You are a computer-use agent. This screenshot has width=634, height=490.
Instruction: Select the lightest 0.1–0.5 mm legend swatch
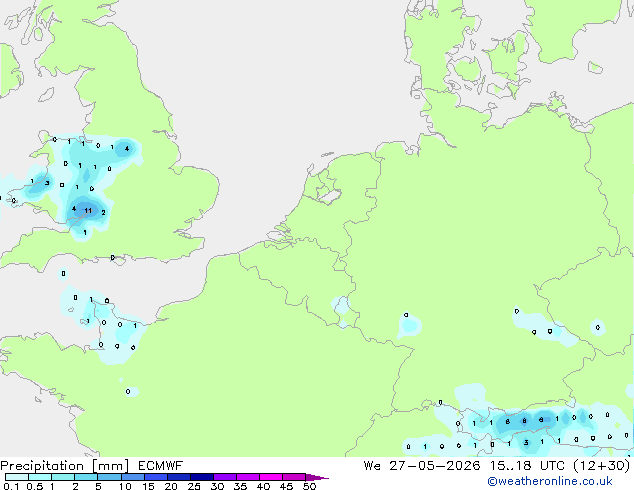17,477
